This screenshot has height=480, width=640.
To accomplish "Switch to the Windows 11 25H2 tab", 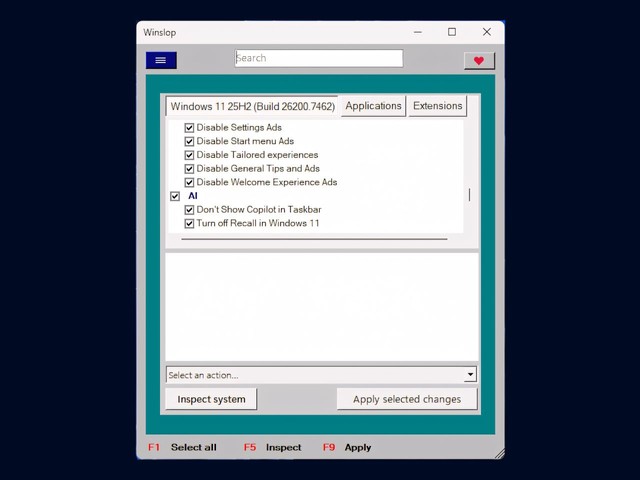I will point(253,107).
